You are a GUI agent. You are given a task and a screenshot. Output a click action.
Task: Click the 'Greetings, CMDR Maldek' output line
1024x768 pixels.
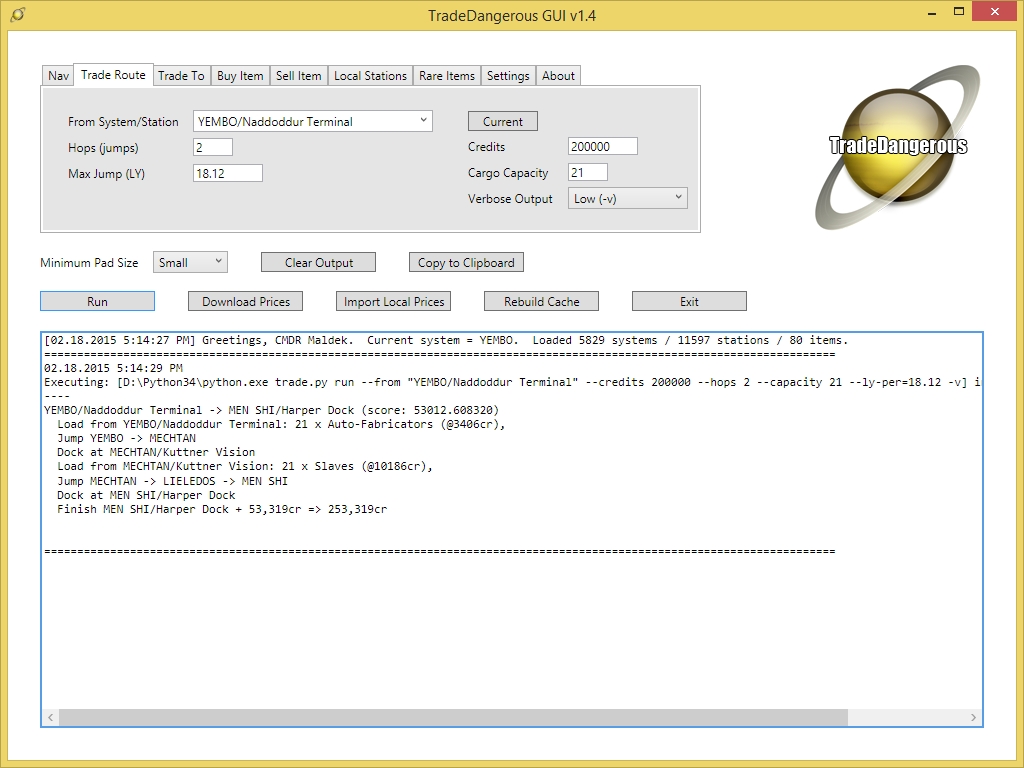pyautogui.click(x=446, y=340)
